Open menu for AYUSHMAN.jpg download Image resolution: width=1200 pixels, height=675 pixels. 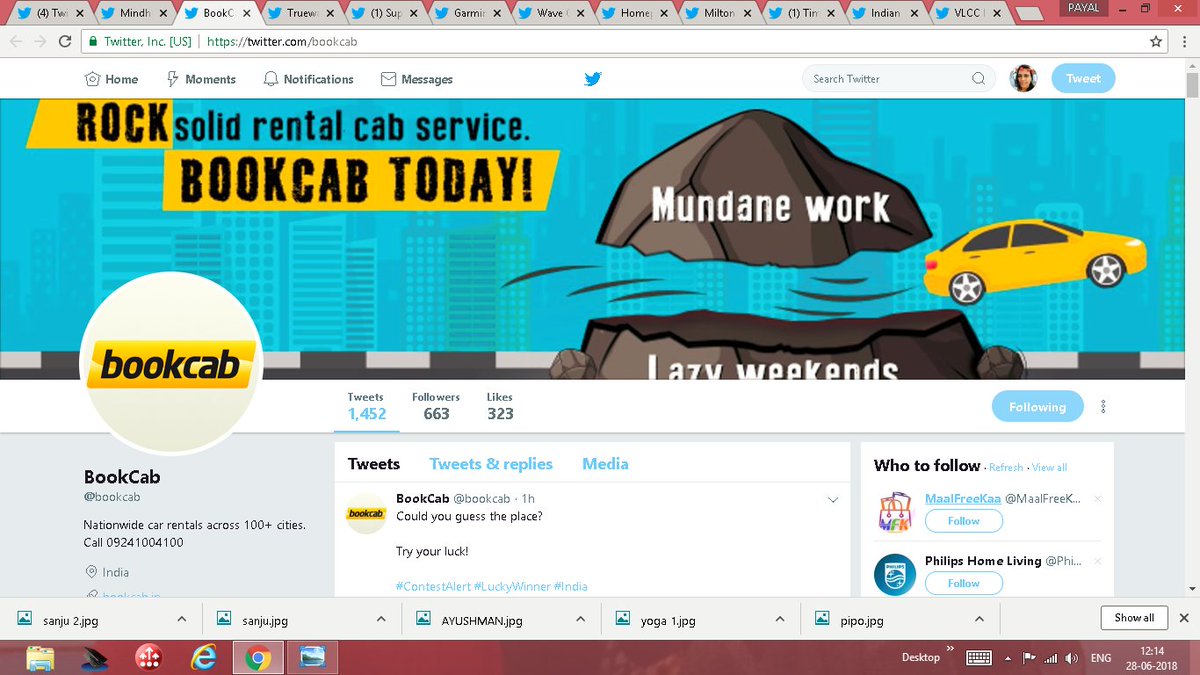(x=581, y=620)
